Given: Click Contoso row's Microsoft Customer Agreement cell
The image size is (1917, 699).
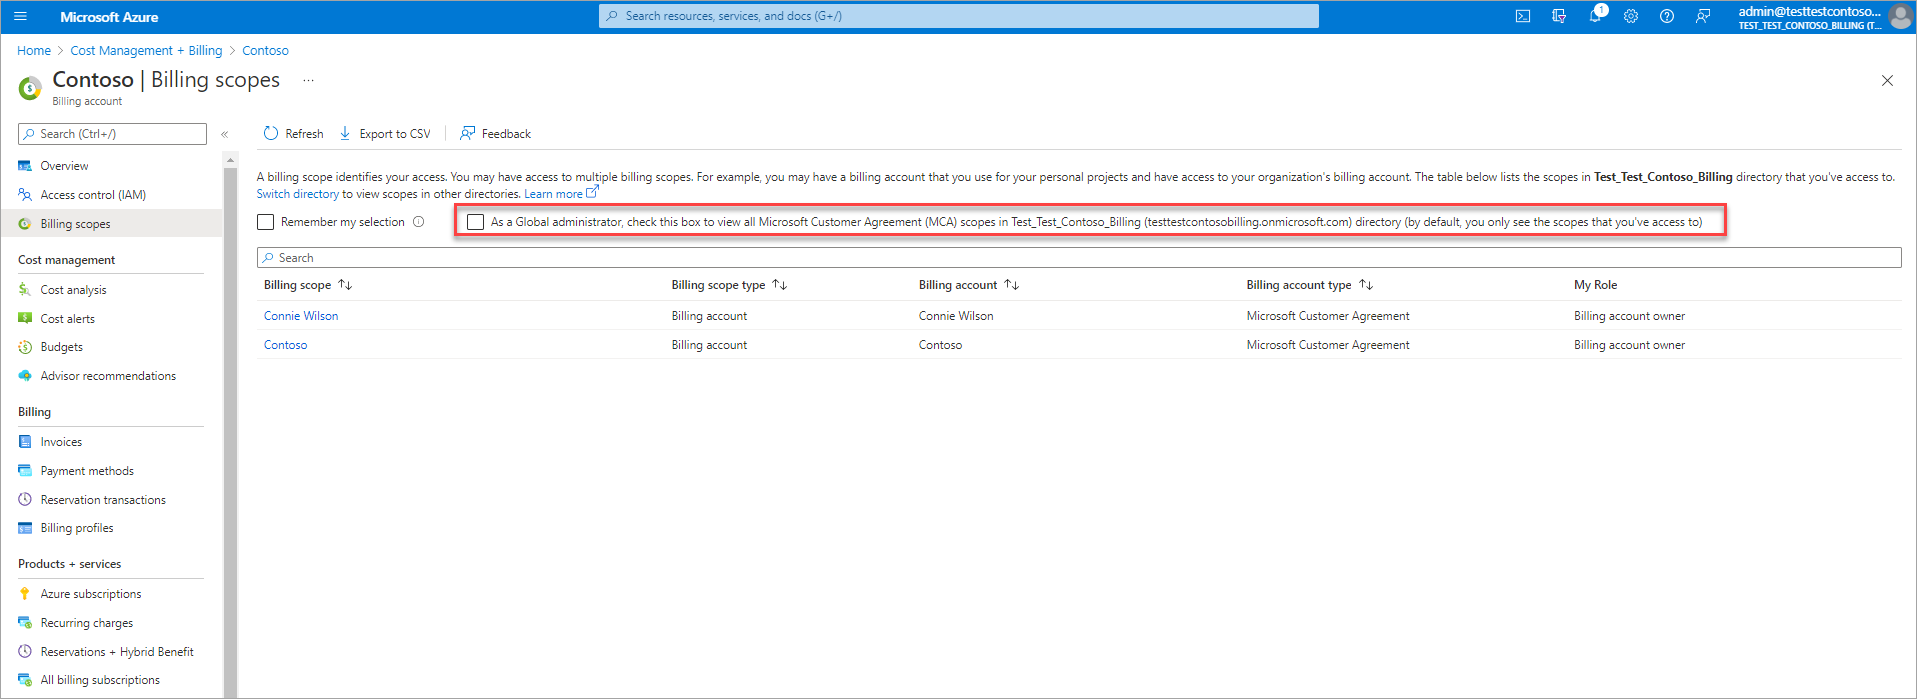Looking at the screenshot, I should [x=1328, y=345].
